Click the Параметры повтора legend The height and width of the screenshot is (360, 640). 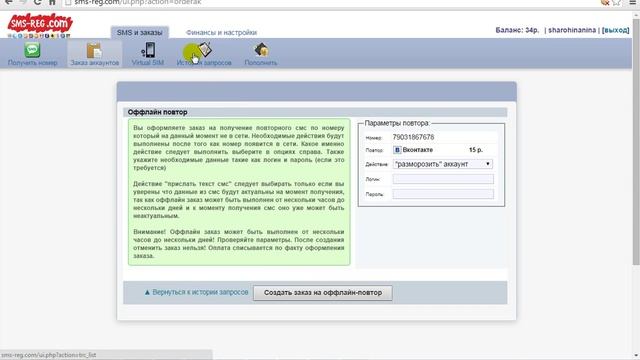coord(397,123)
